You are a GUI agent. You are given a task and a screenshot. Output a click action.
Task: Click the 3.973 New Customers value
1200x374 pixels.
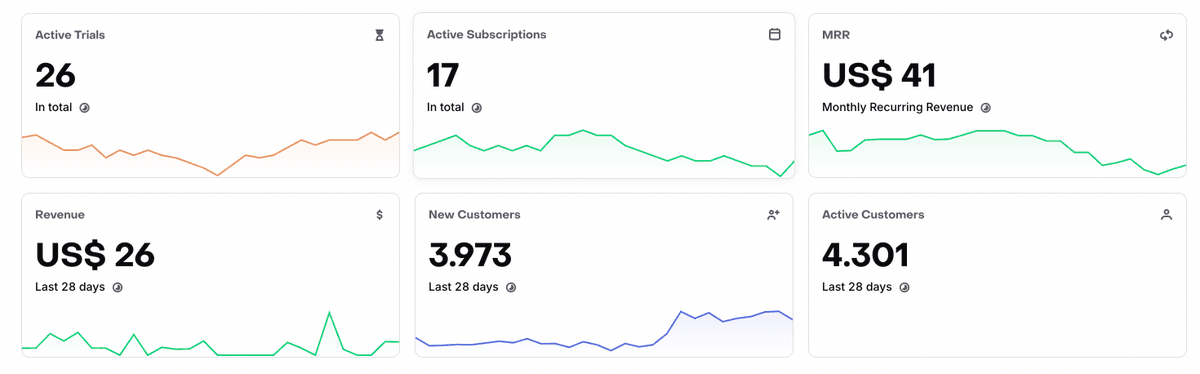point(470,256)
